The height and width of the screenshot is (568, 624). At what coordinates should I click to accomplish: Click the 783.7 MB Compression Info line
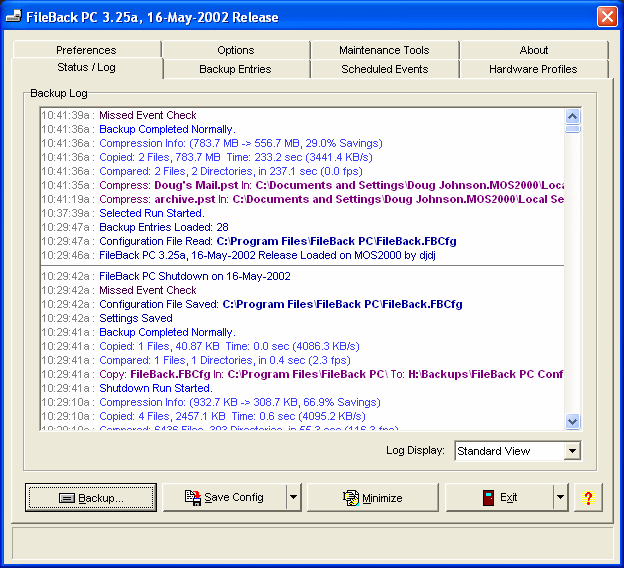(212, 143)
